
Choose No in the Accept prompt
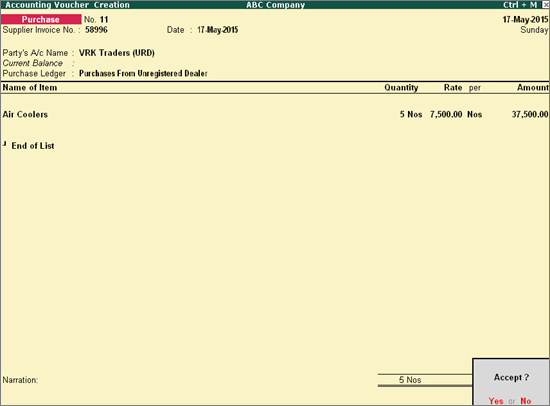pyautogui.click(x=525, y=401)
